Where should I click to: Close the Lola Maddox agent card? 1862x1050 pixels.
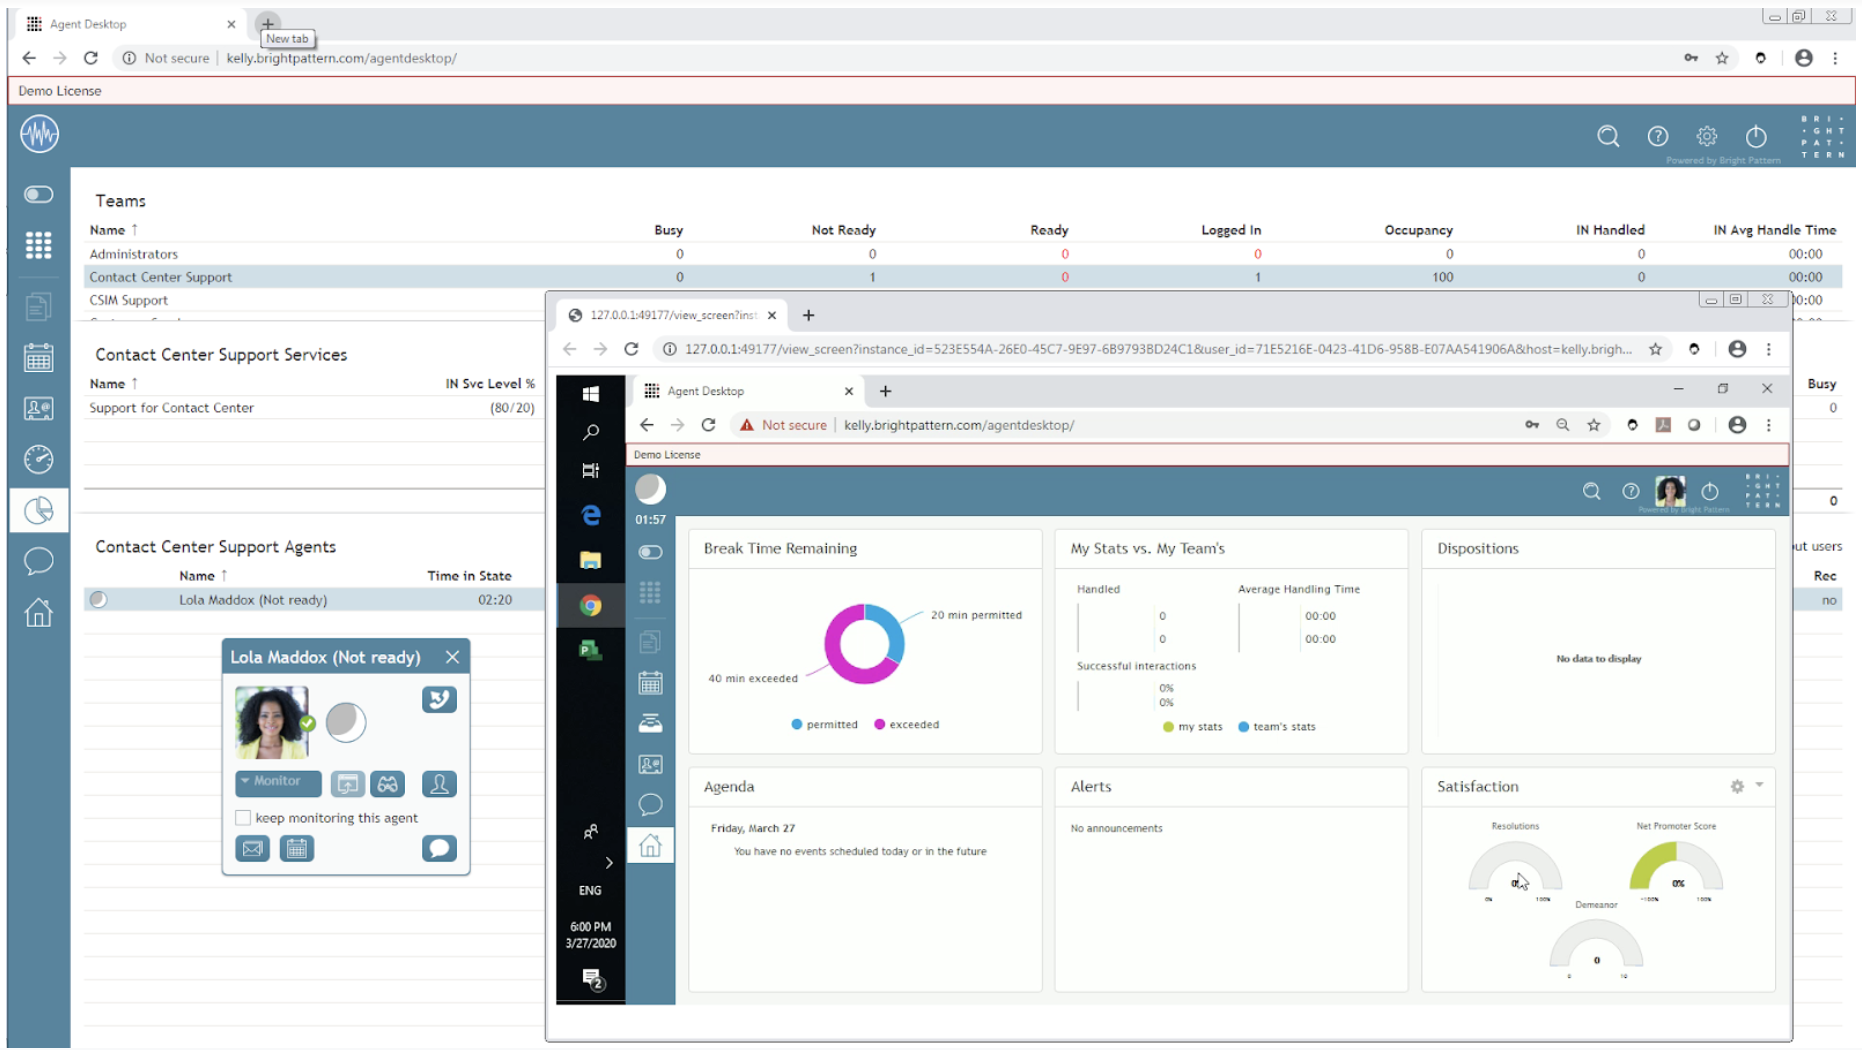click(x=452, y=657)
